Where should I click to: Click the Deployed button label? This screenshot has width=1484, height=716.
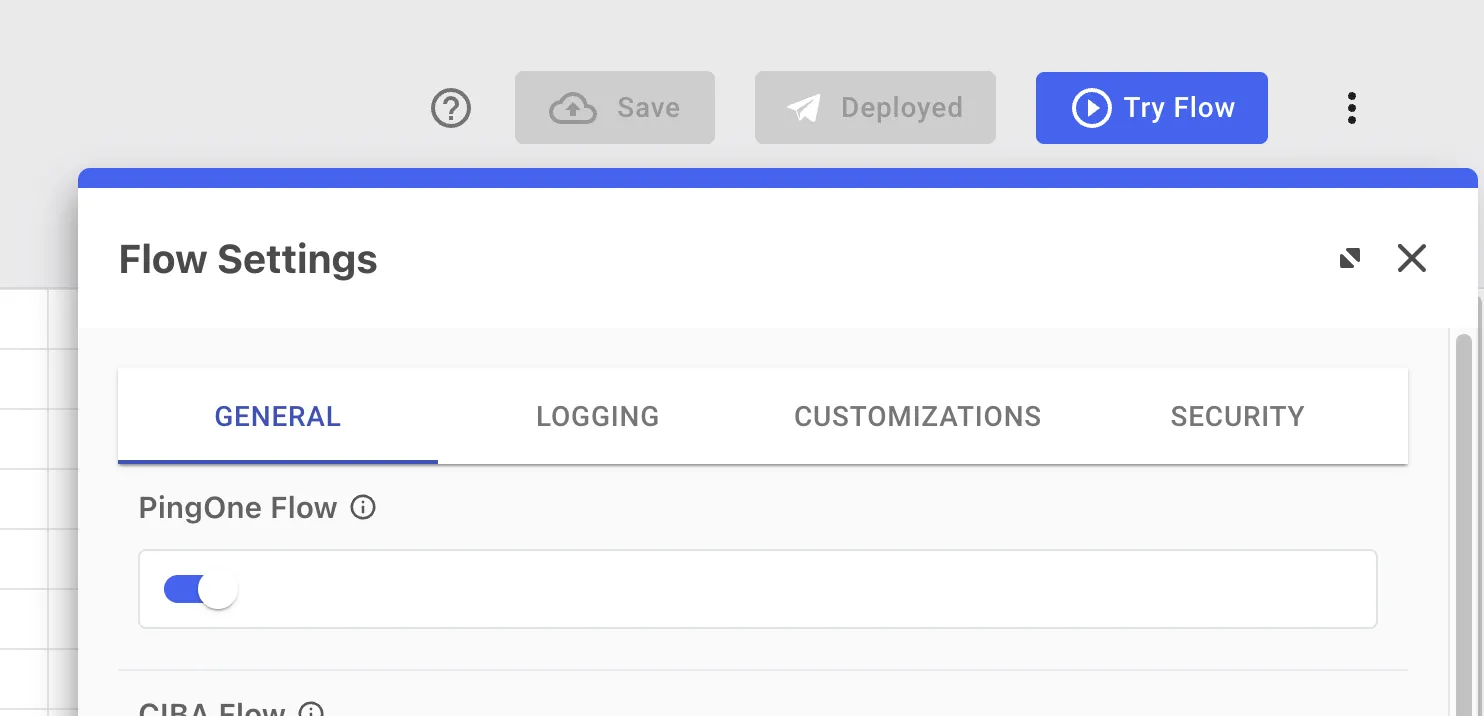[x=902, y=108]
